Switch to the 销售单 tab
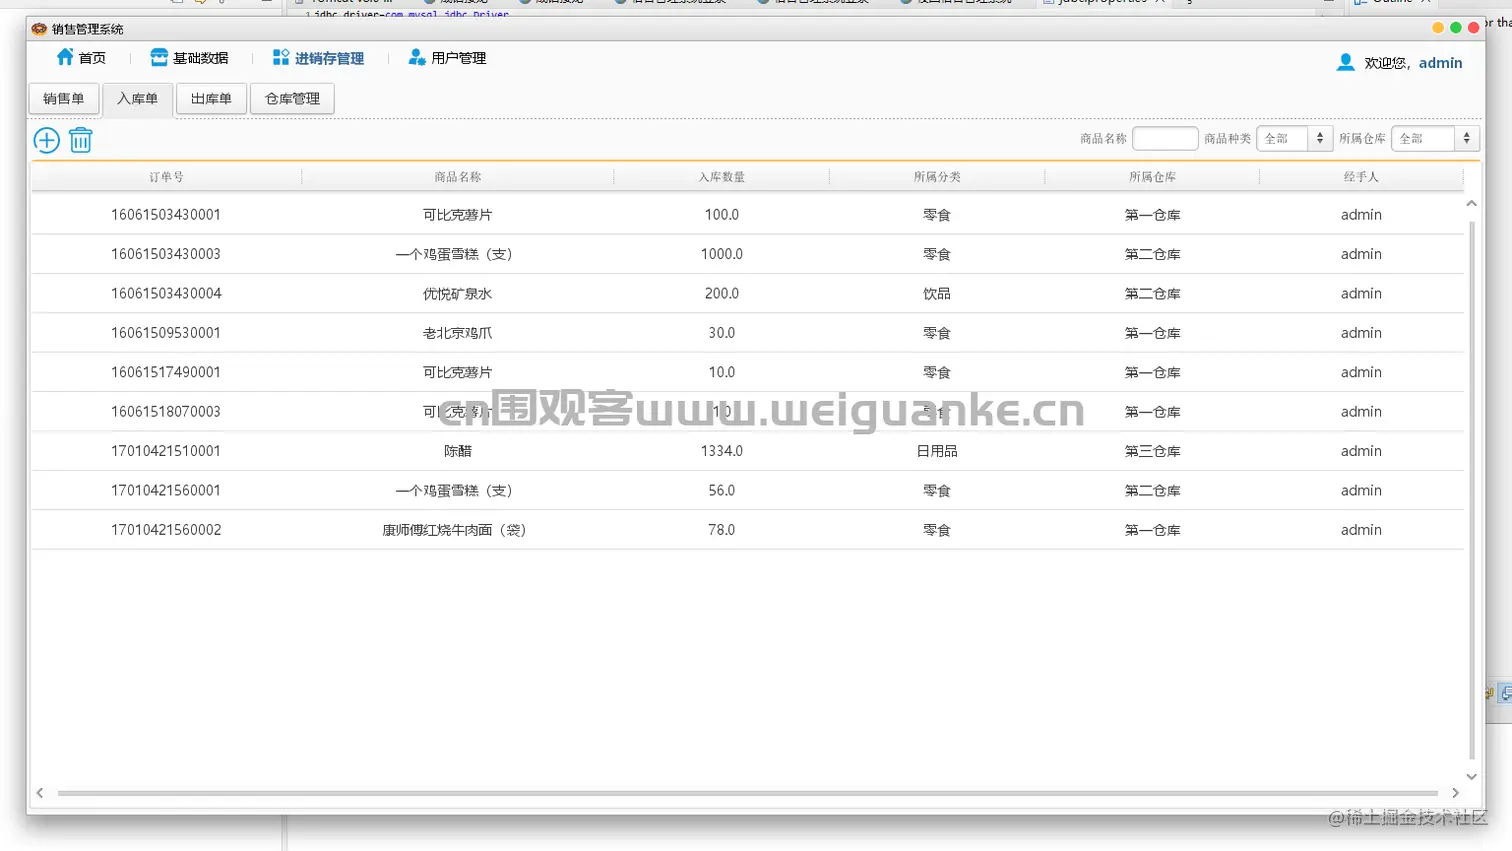The width and height of the screenshot is (1512, 851). click(x=64, y=98)
